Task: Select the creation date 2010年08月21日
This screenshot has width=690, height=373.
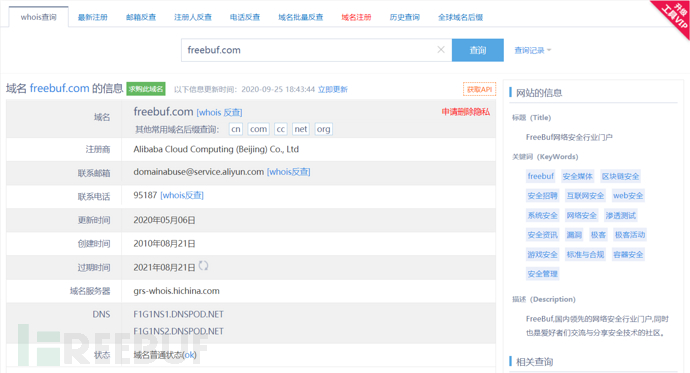Action: tap(164, 244)
